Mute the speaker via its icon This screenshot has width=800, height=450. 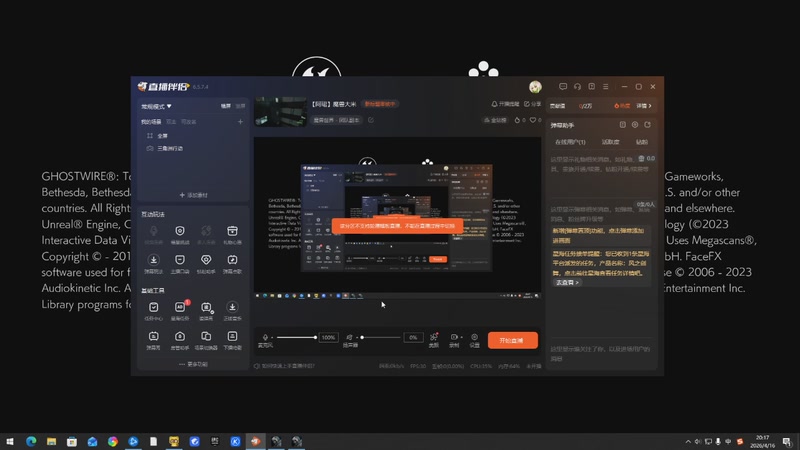coord(349,337)
